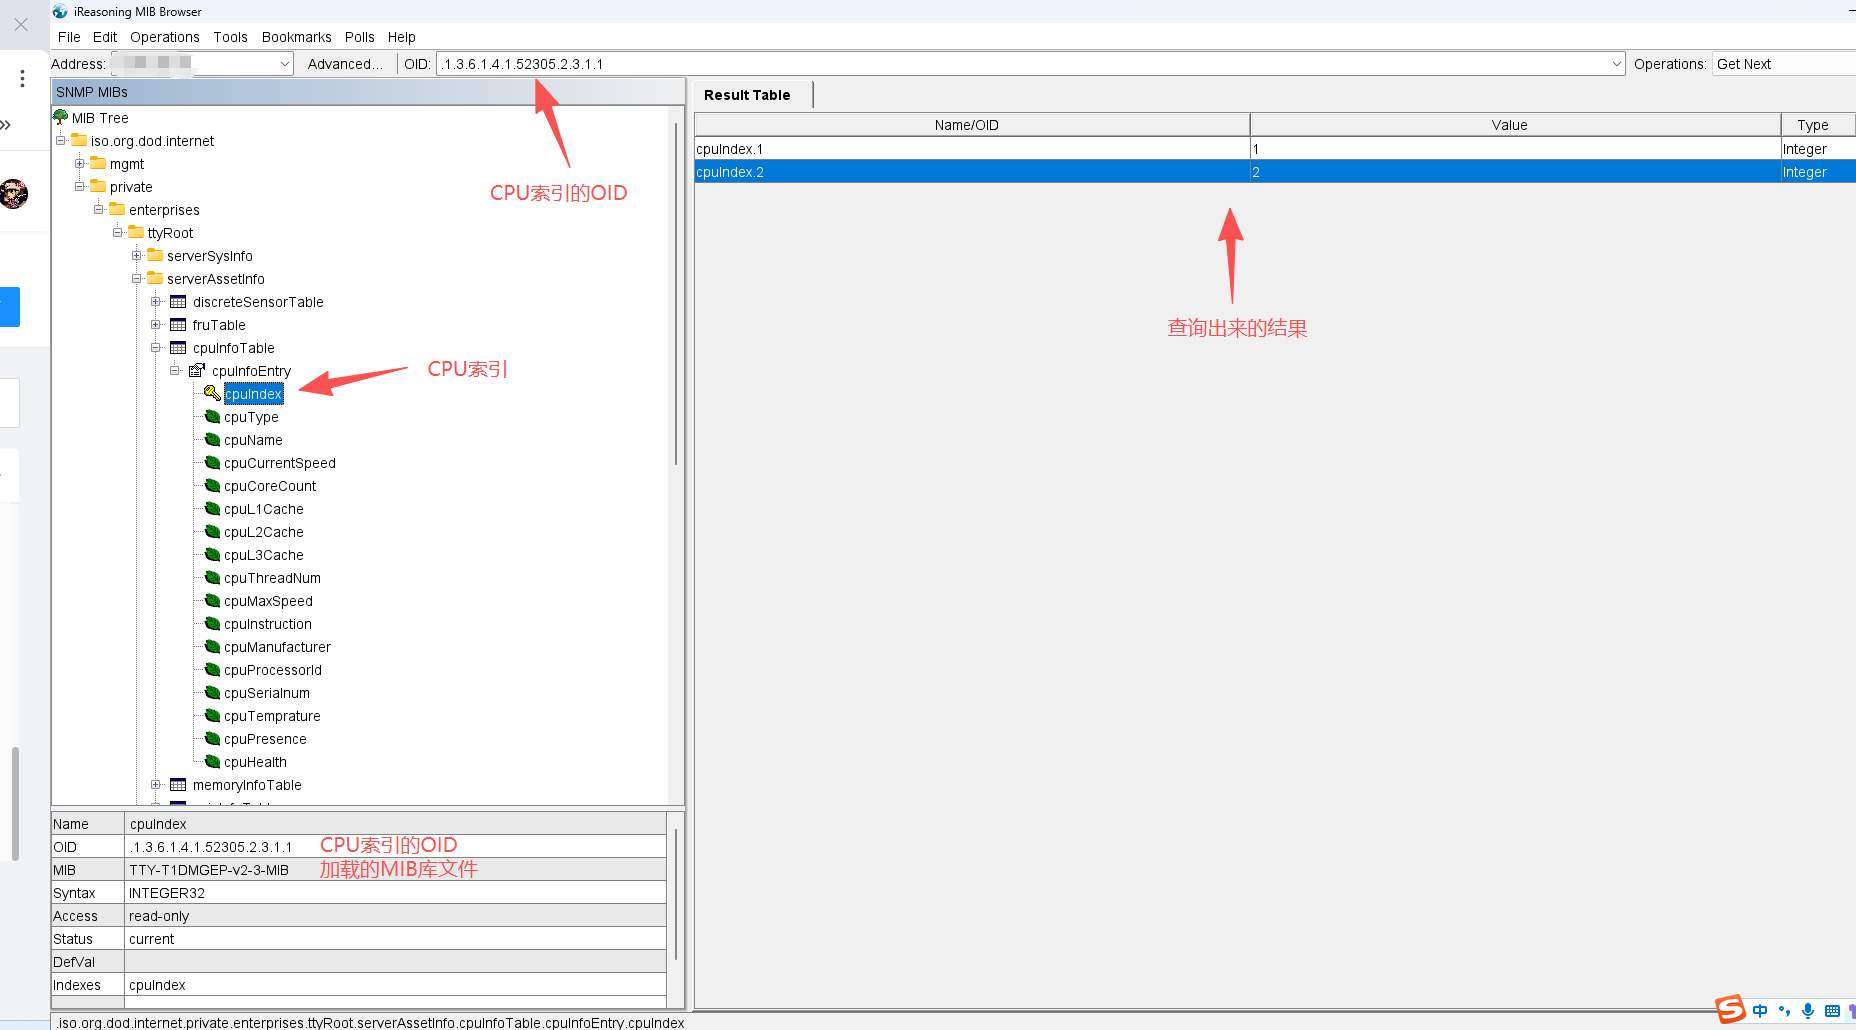Screen dimensions: 1856x1030
Task: Open the Address dropdown
Action: (285, 64)
